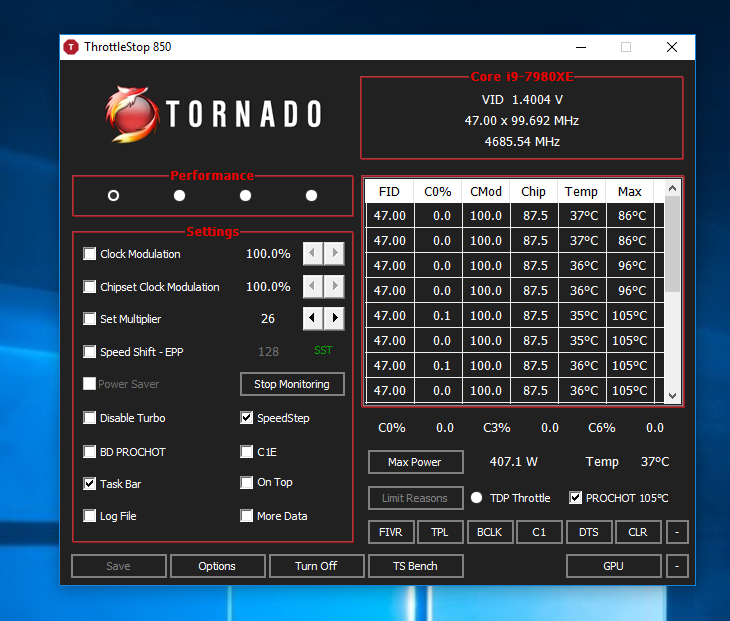Image resolution: width=730 pixels, height=621 pixels.
Task: Click the DTS button
Action: (589, 532)
